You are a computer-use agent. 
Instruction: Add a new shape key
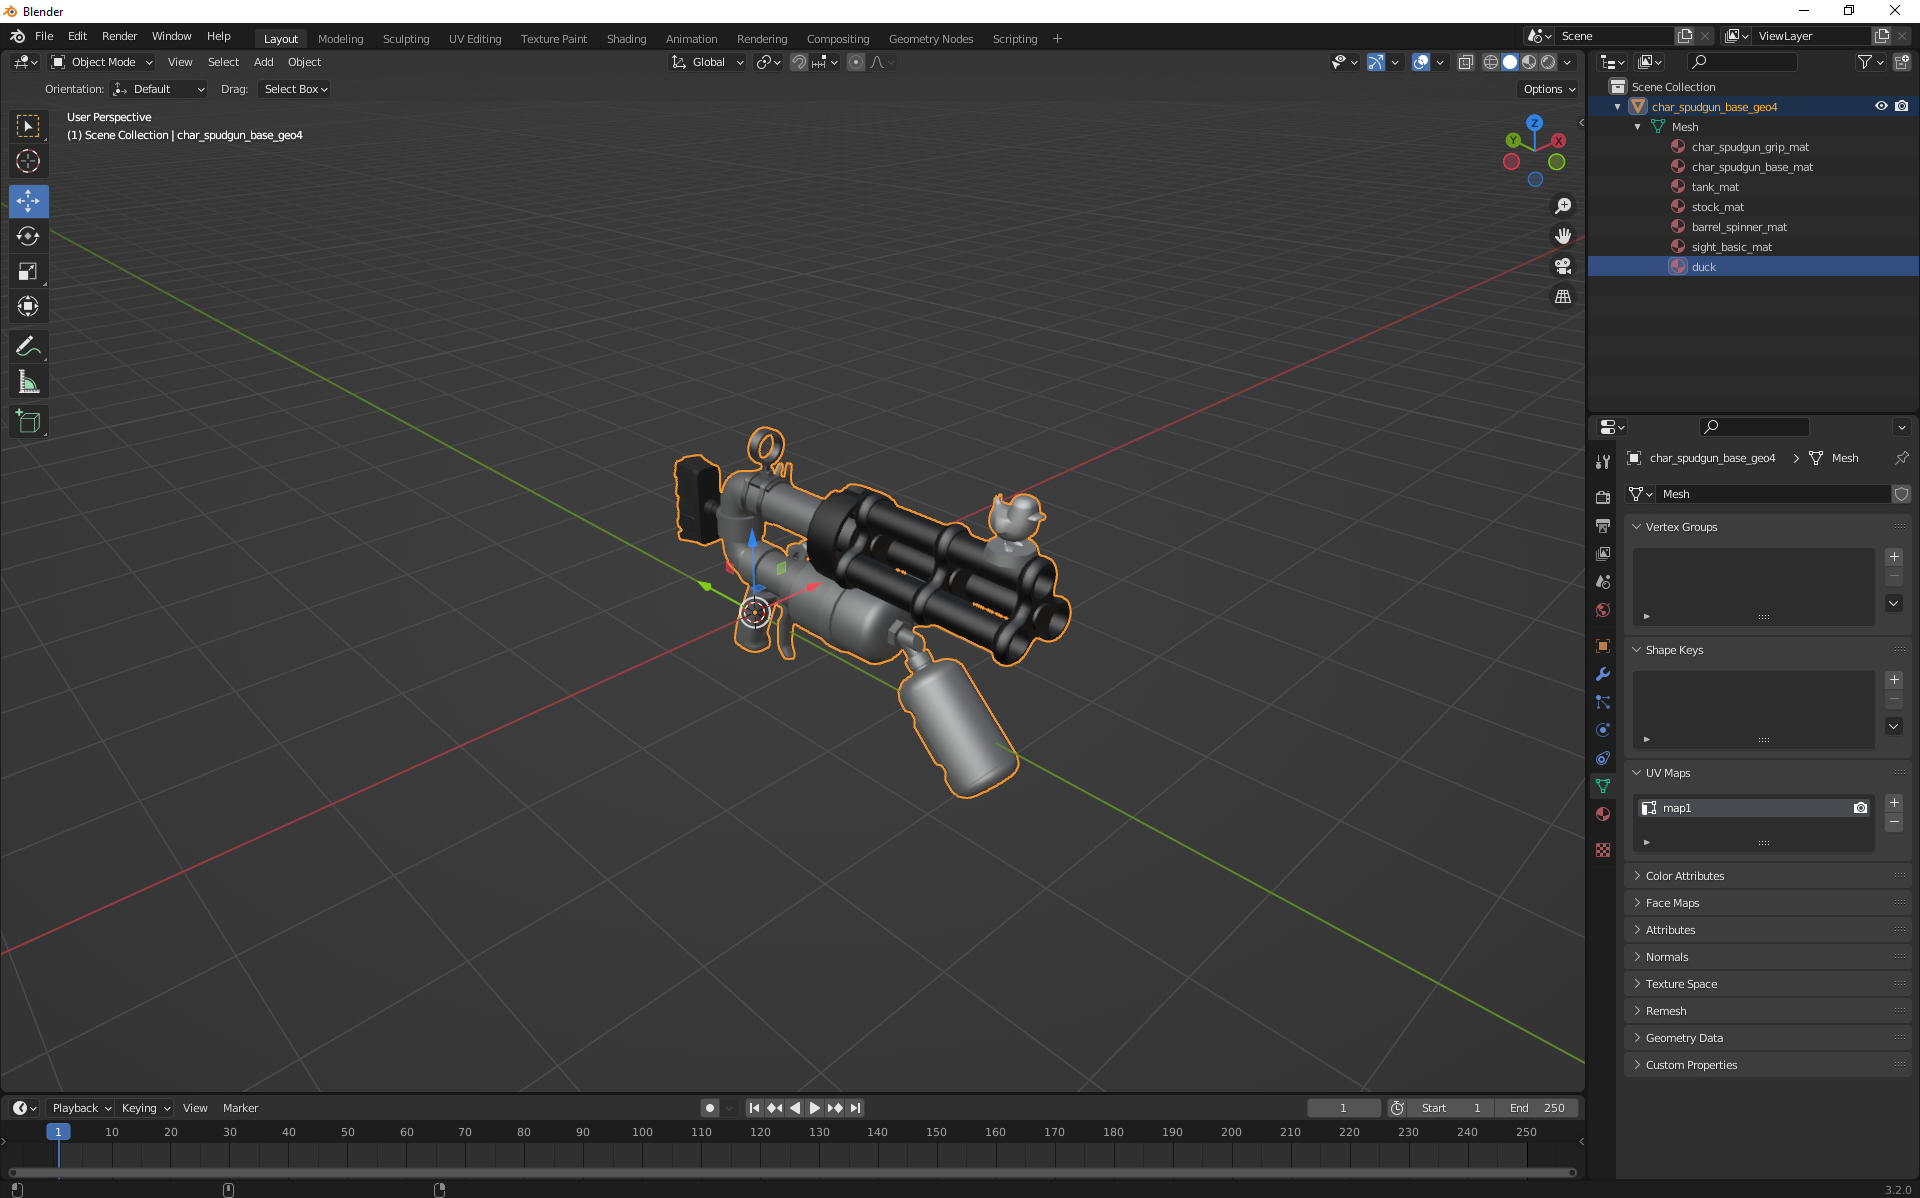click(x=1894, y=680)
